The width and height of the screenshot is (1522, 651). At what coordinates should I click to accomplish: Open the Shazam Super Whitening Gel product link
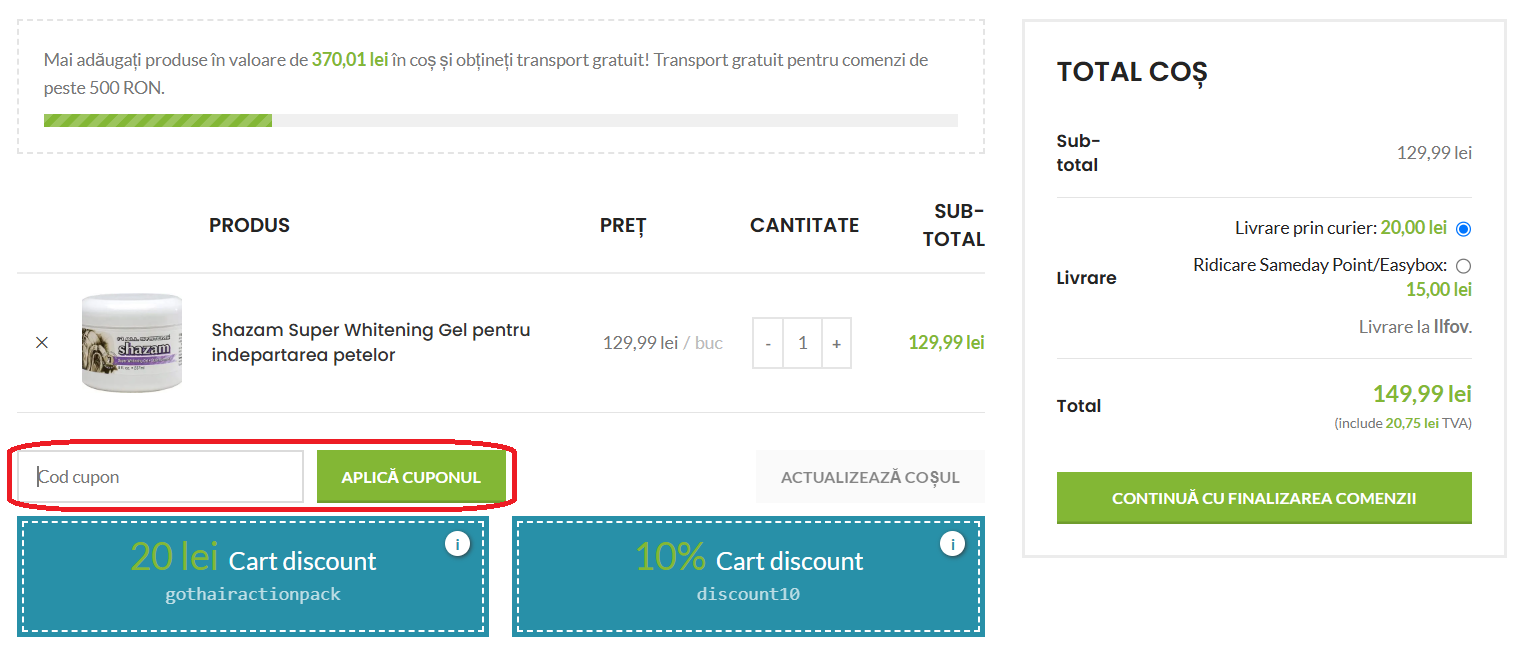pos(370,342)
